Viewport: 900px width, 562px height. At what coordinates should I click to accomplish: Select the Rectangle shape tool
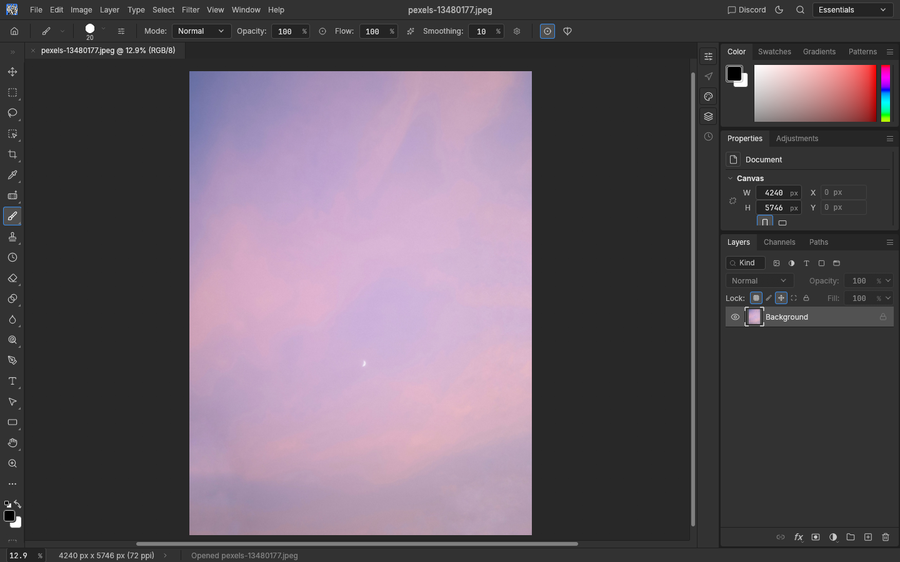(x=12, y=423)
